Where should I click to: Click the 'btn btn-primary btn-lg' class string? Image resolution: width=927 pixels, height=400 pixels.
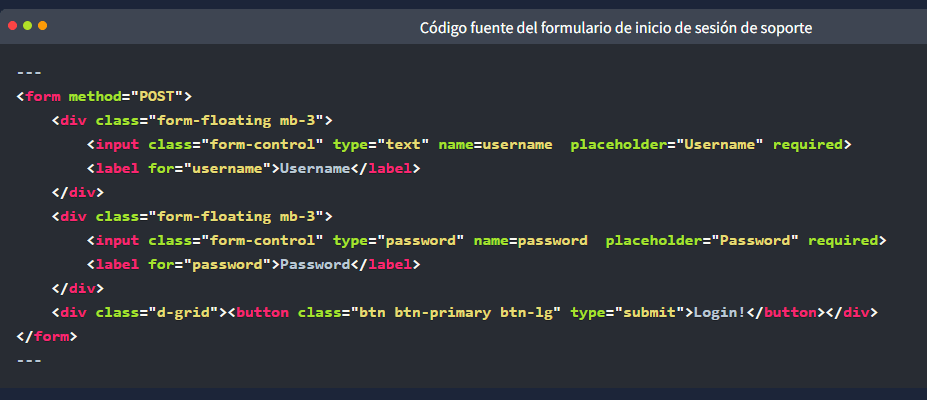click(456, 313)
